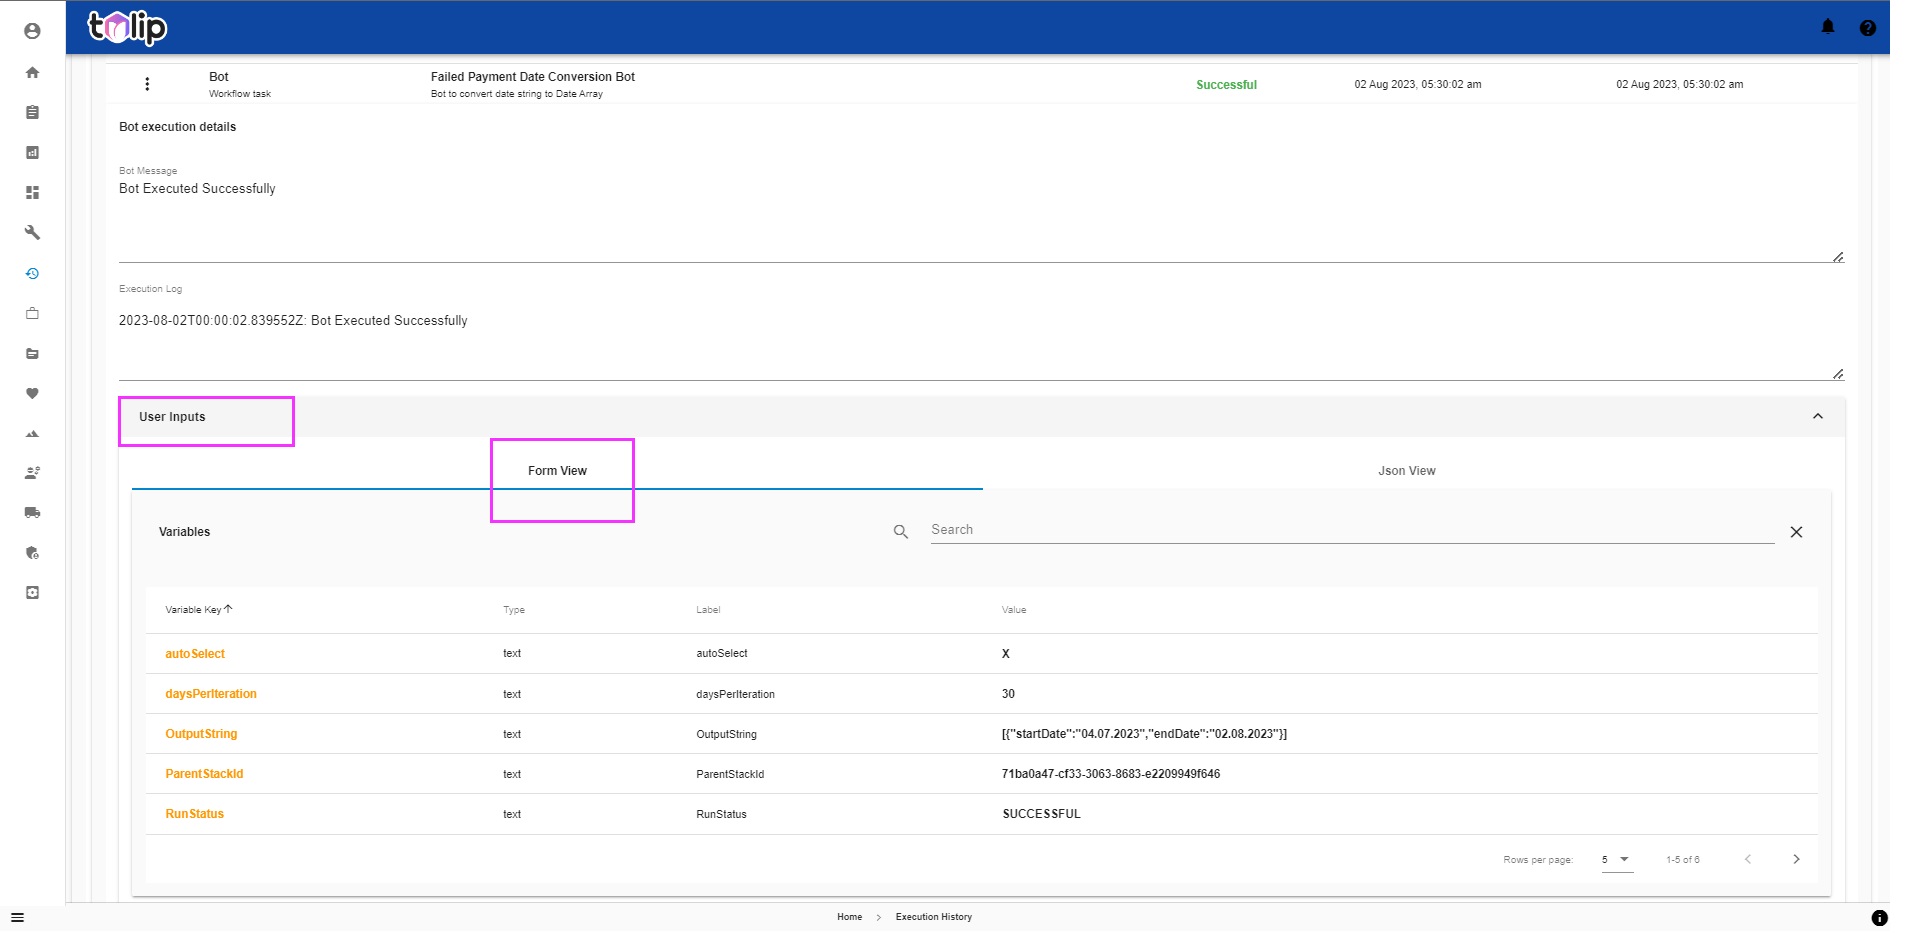Sort by Variable Key column arrow
Screen dimensions: 1920x937
point(228,608)
